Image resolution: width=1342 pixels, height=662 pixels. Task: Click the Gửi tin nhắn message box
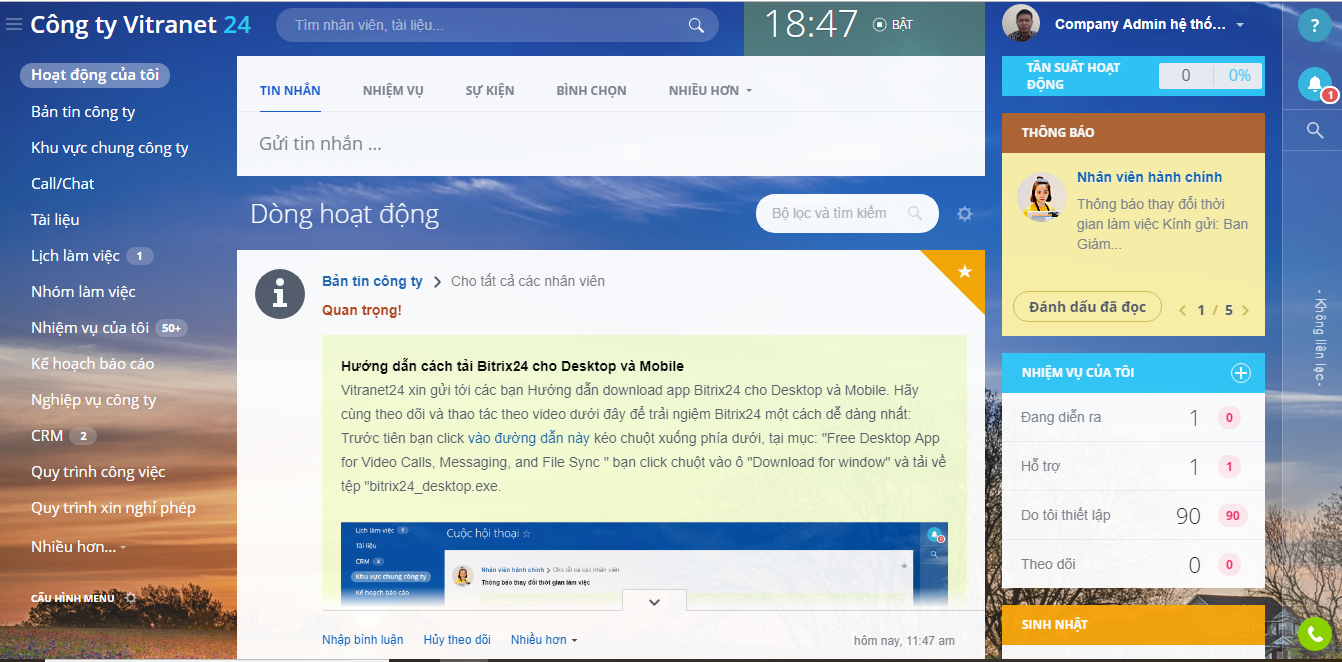tap(611, 144)
